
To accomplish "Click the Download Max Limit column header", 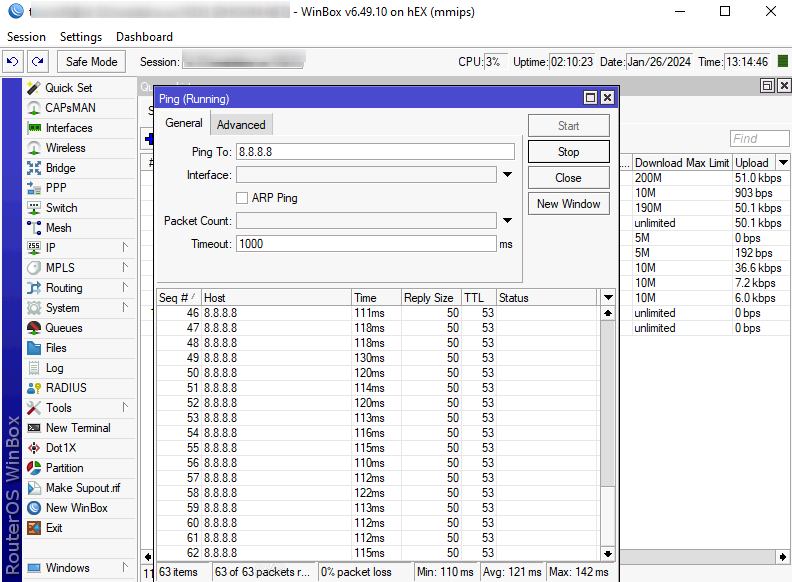I will (x=681, y=163).
